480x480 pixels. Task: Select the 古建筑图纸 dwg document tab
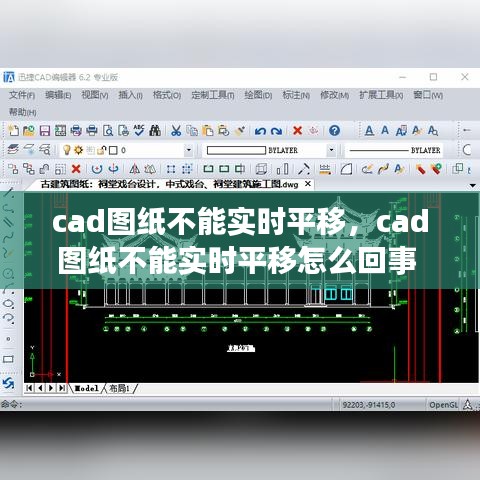point(169,184)
